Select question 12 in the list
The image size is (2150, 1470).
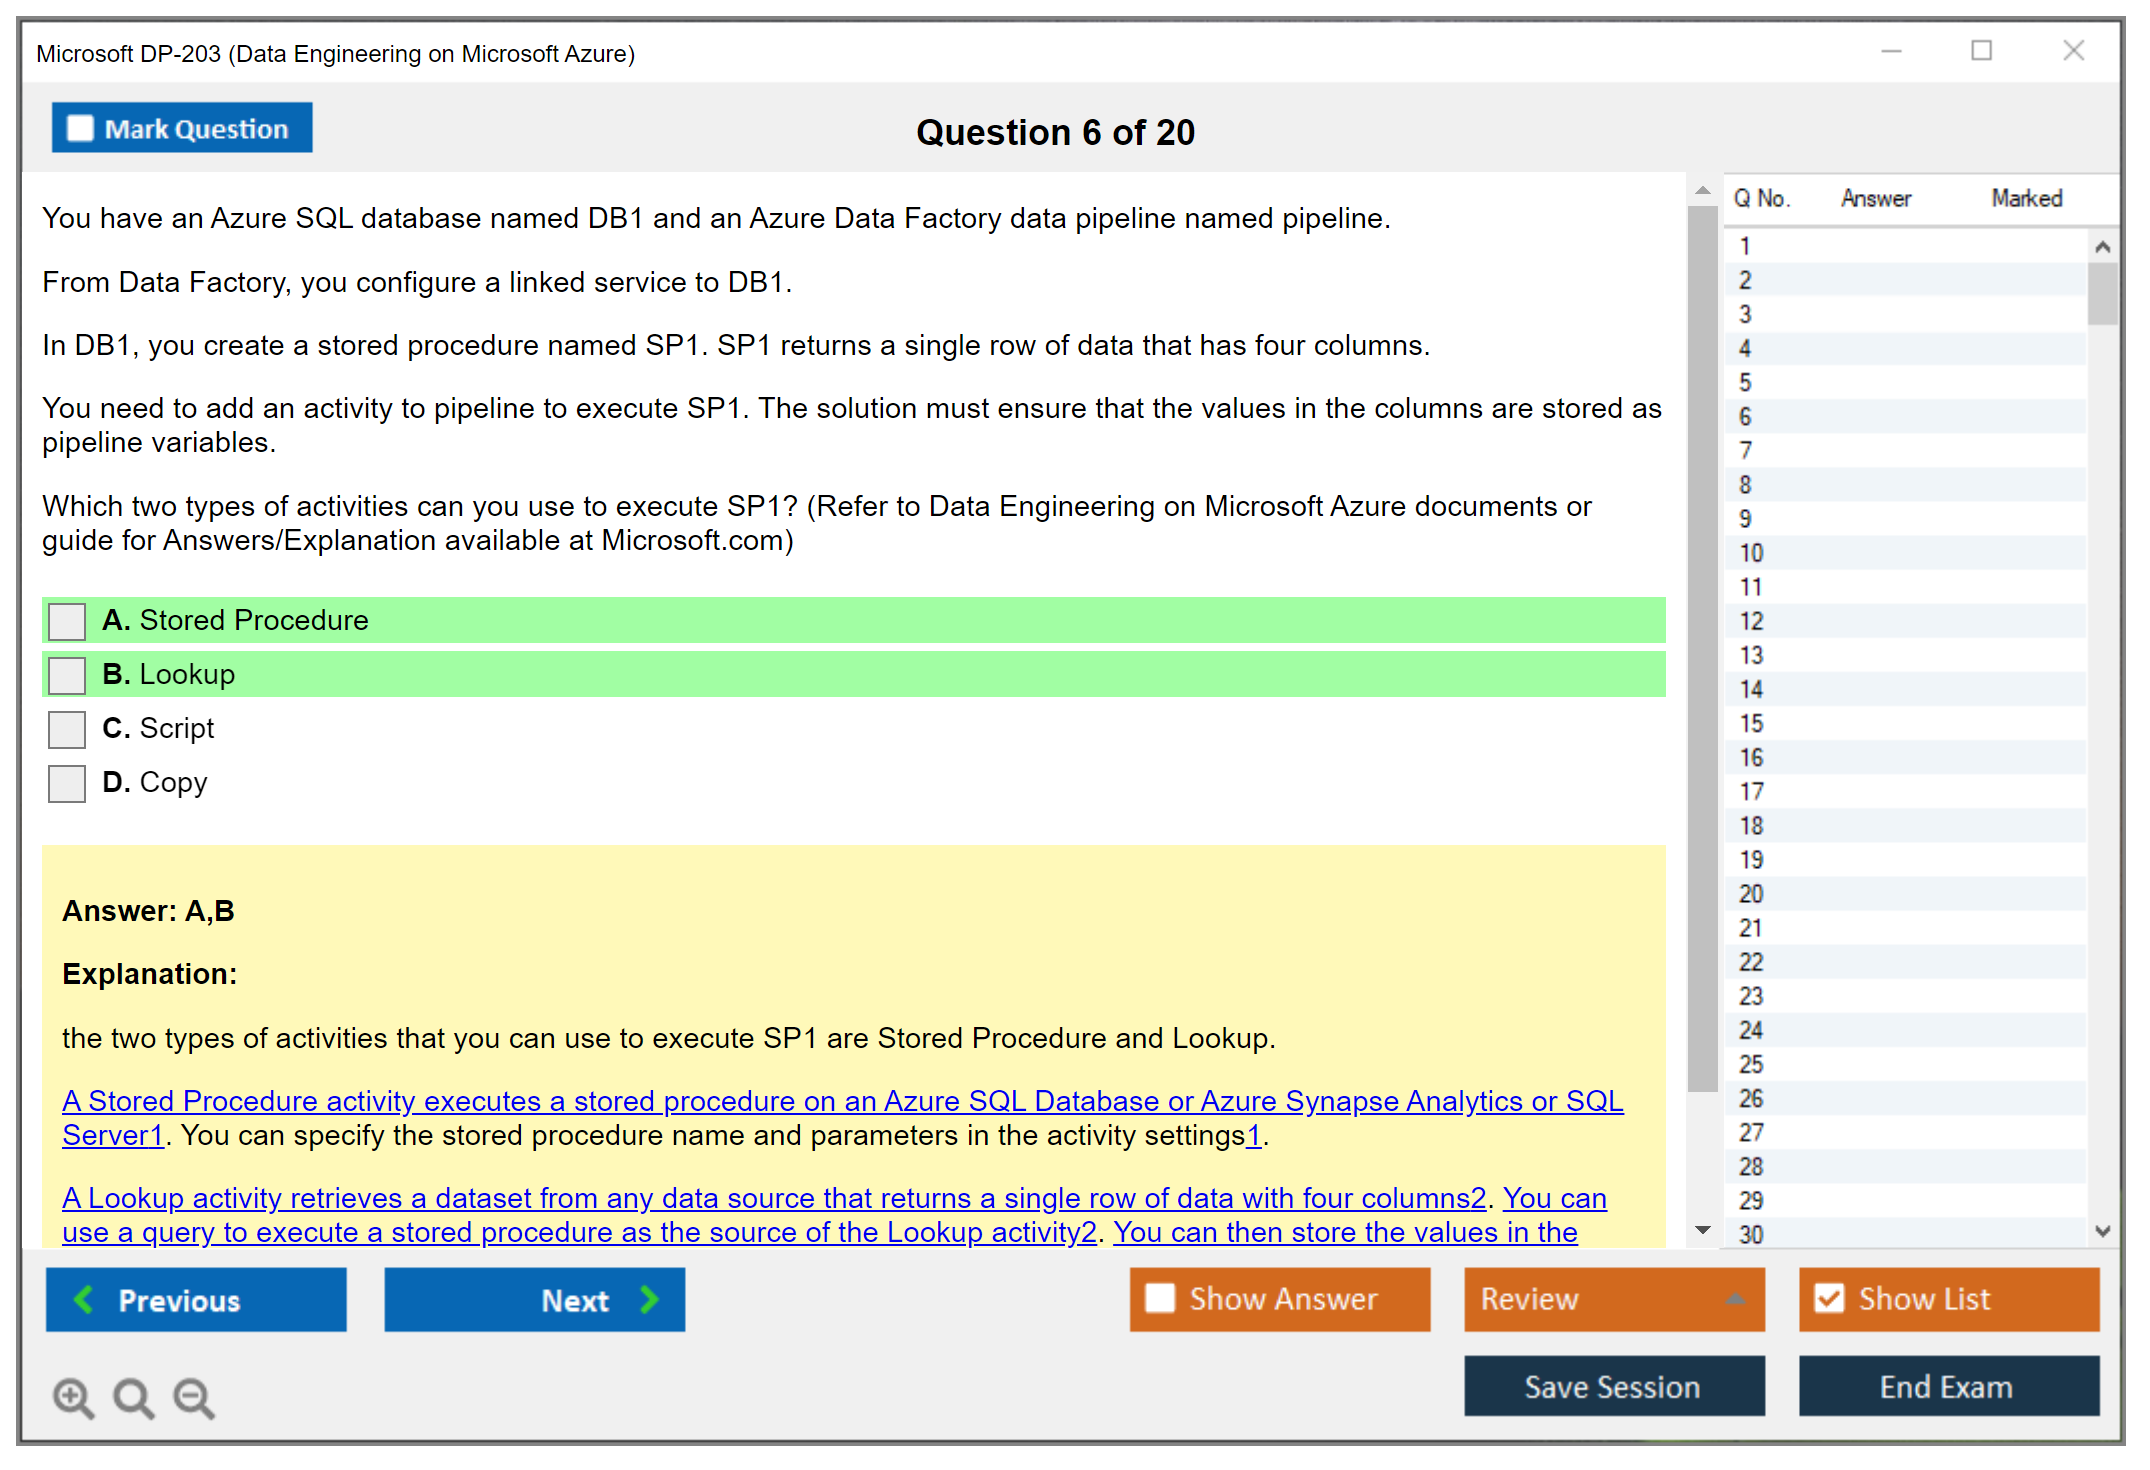coord(1751,621)
